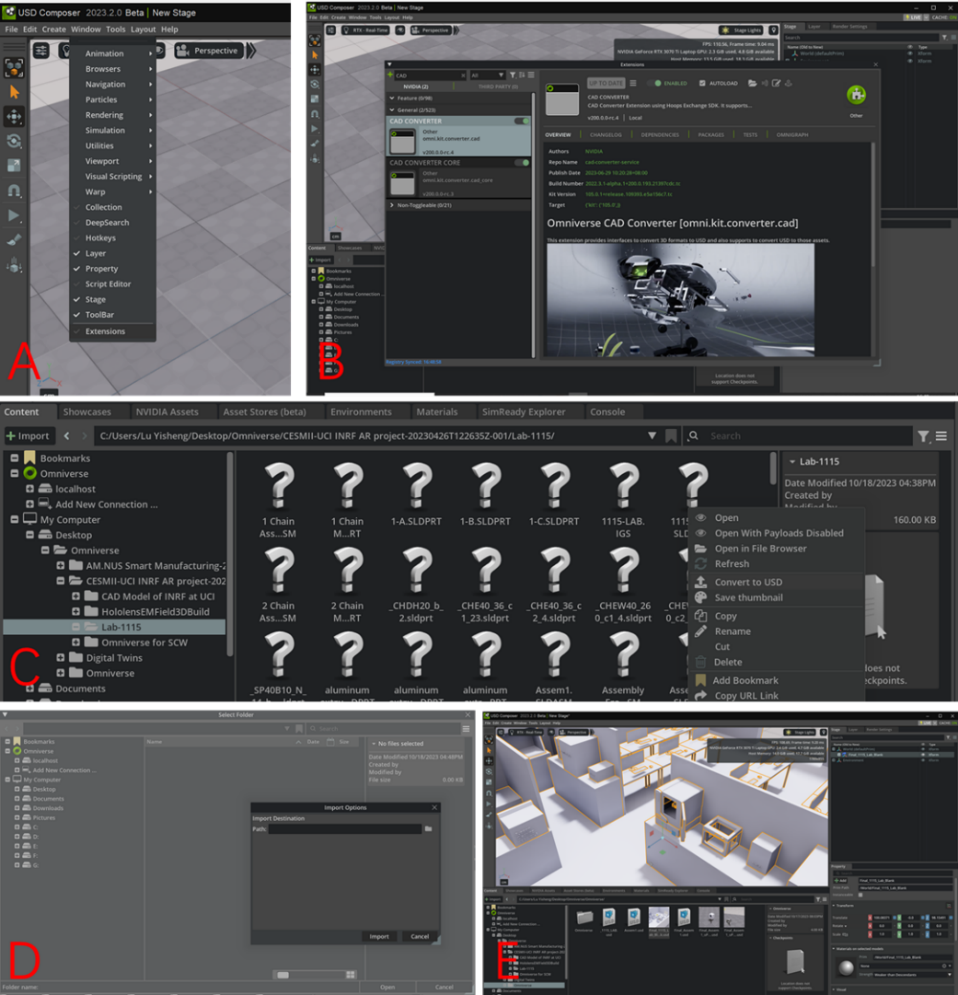
Task: Click Open With Payloads Disabled in context menu
Action: (x=779, y=533)
